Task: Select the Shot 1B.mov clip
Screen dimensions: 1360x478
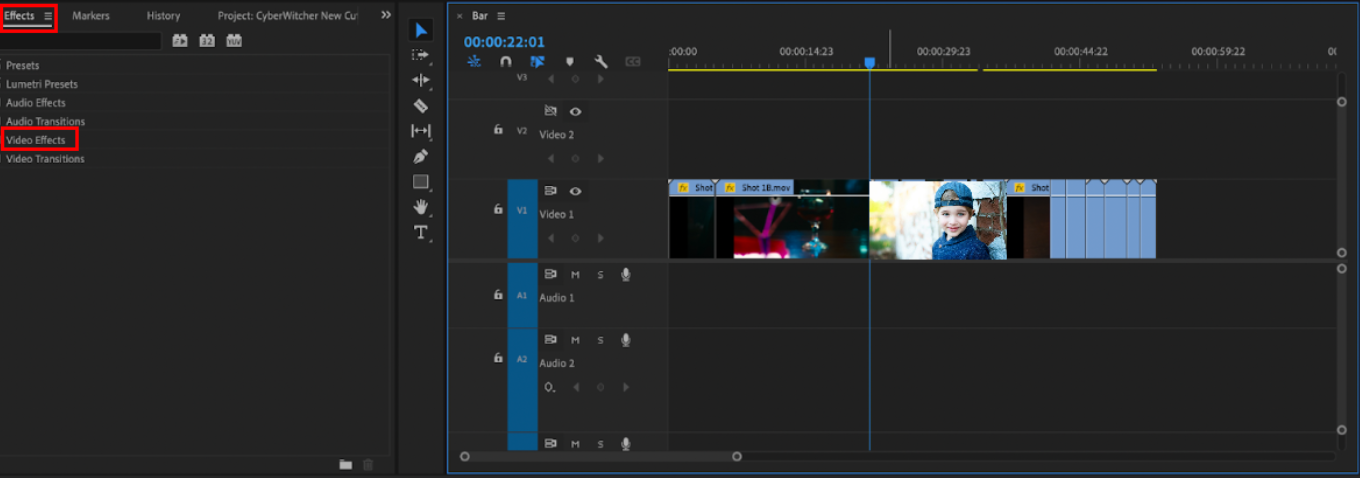Action: 792,219
